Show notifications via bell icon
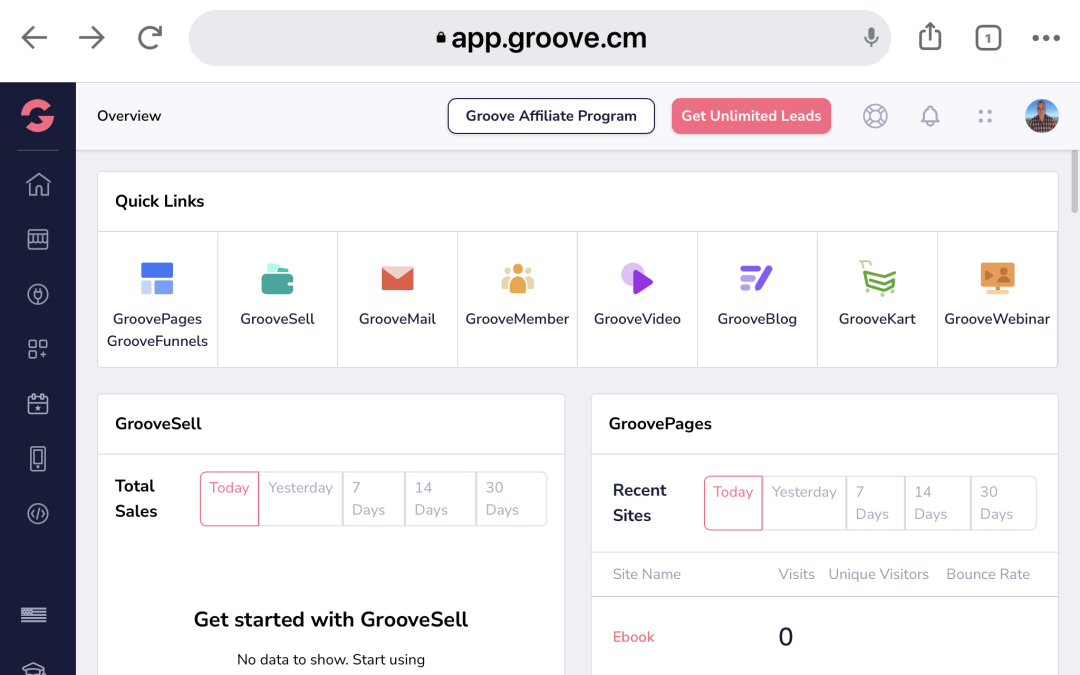 (x=930, y=116)
